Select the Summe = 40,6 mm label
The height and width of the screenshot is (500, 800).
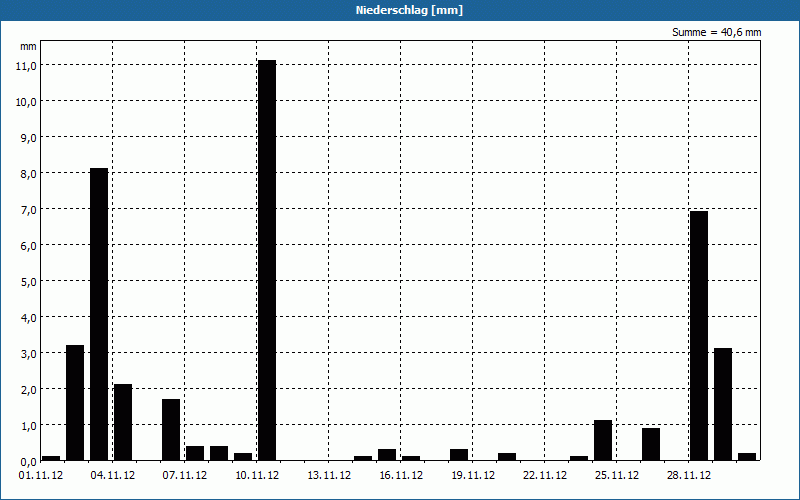[x=716, y=32]
